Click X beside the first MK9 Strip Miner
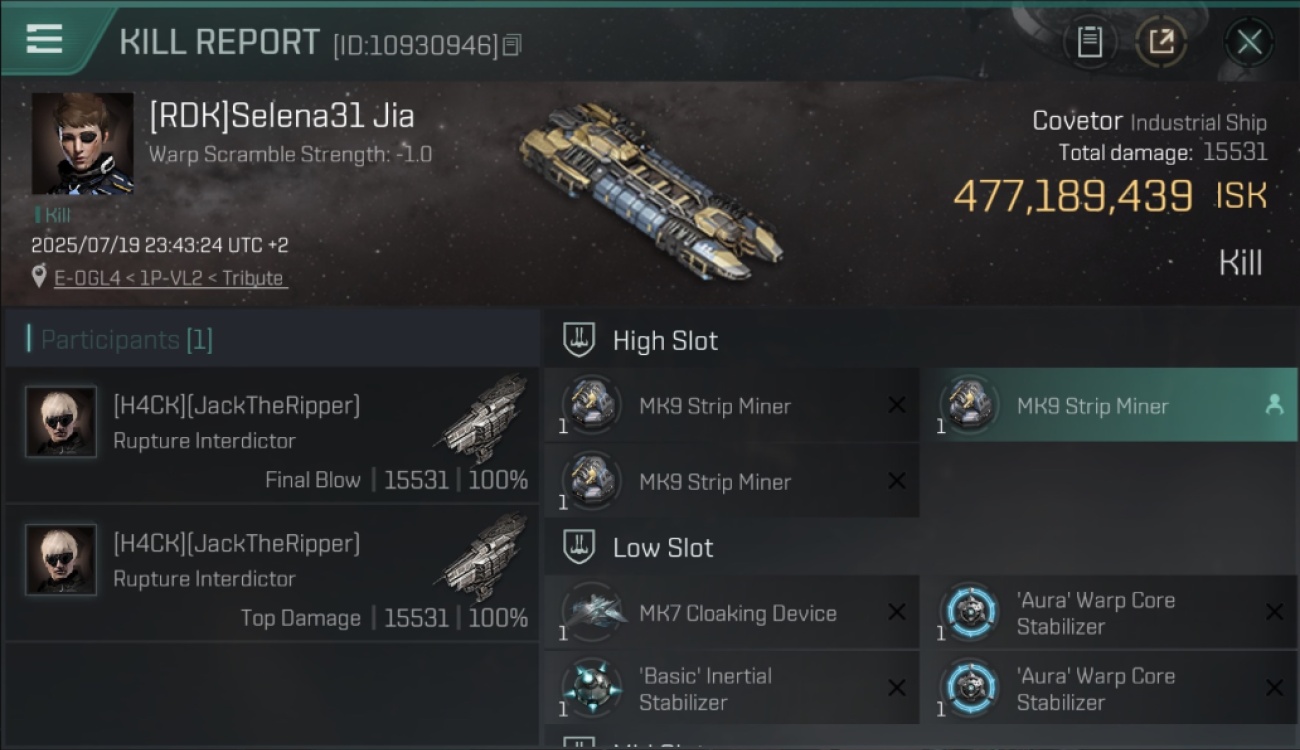The height and width of the screenshot is (750, 1300). 897,405
